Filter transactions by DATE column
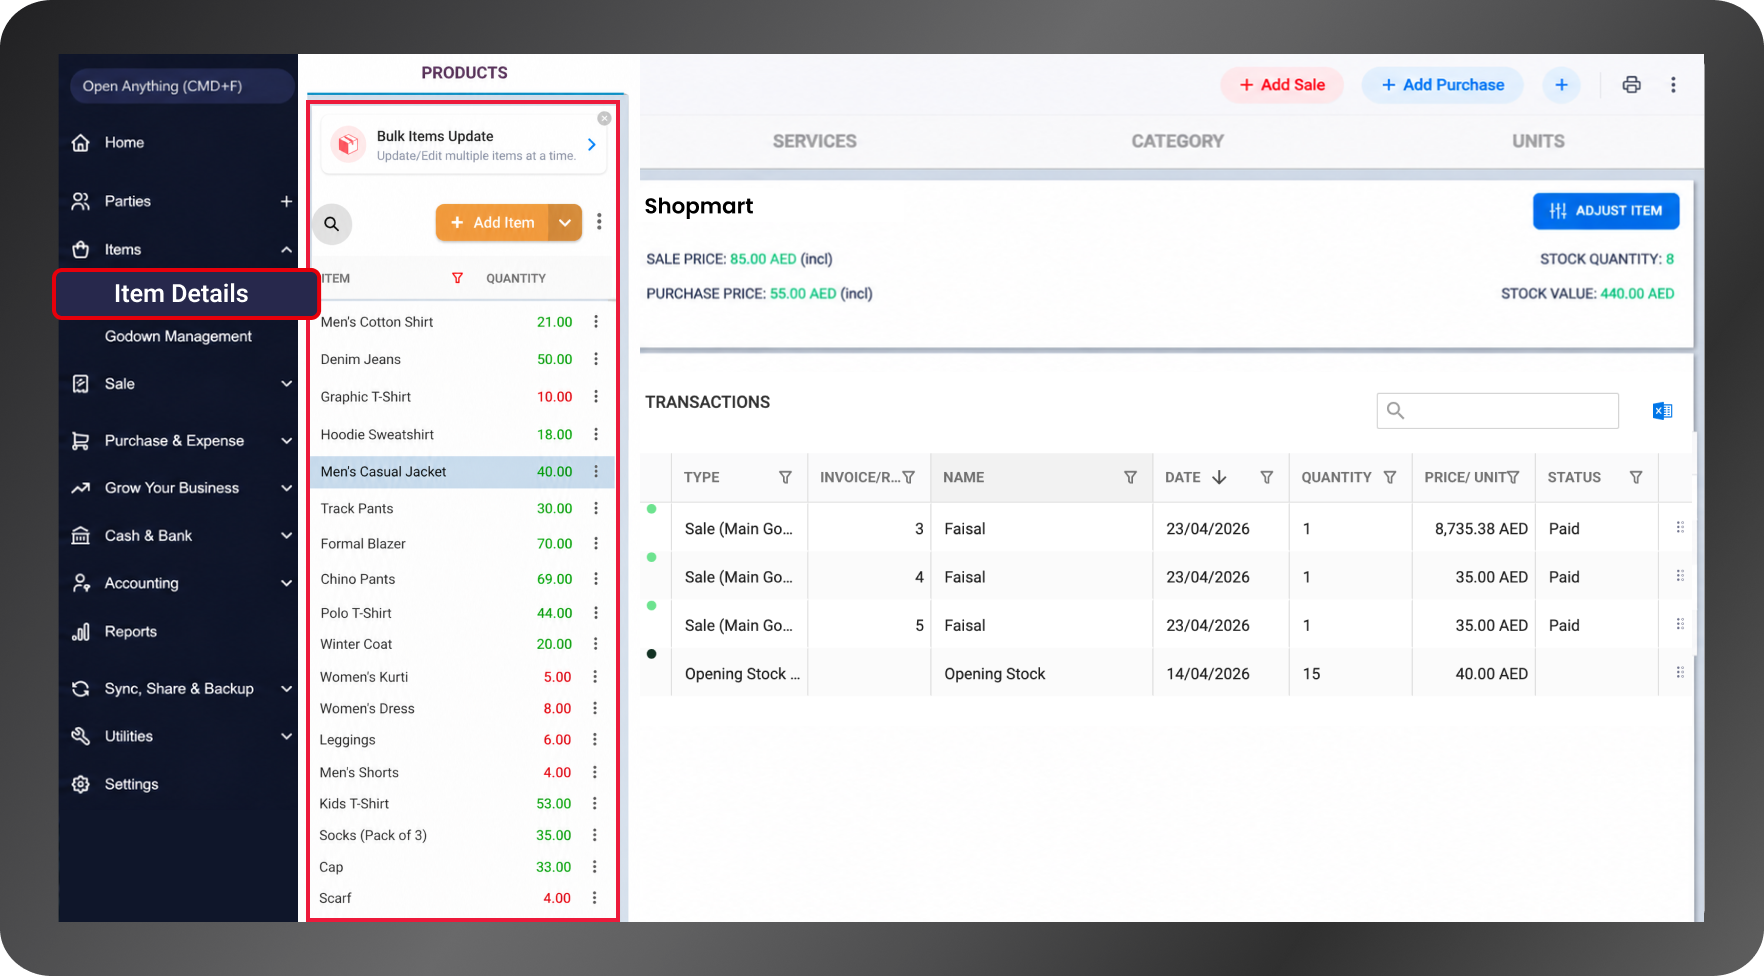Image resolution: width=1764 pixels, height=976 pixels. click(x=1267, y=478)
